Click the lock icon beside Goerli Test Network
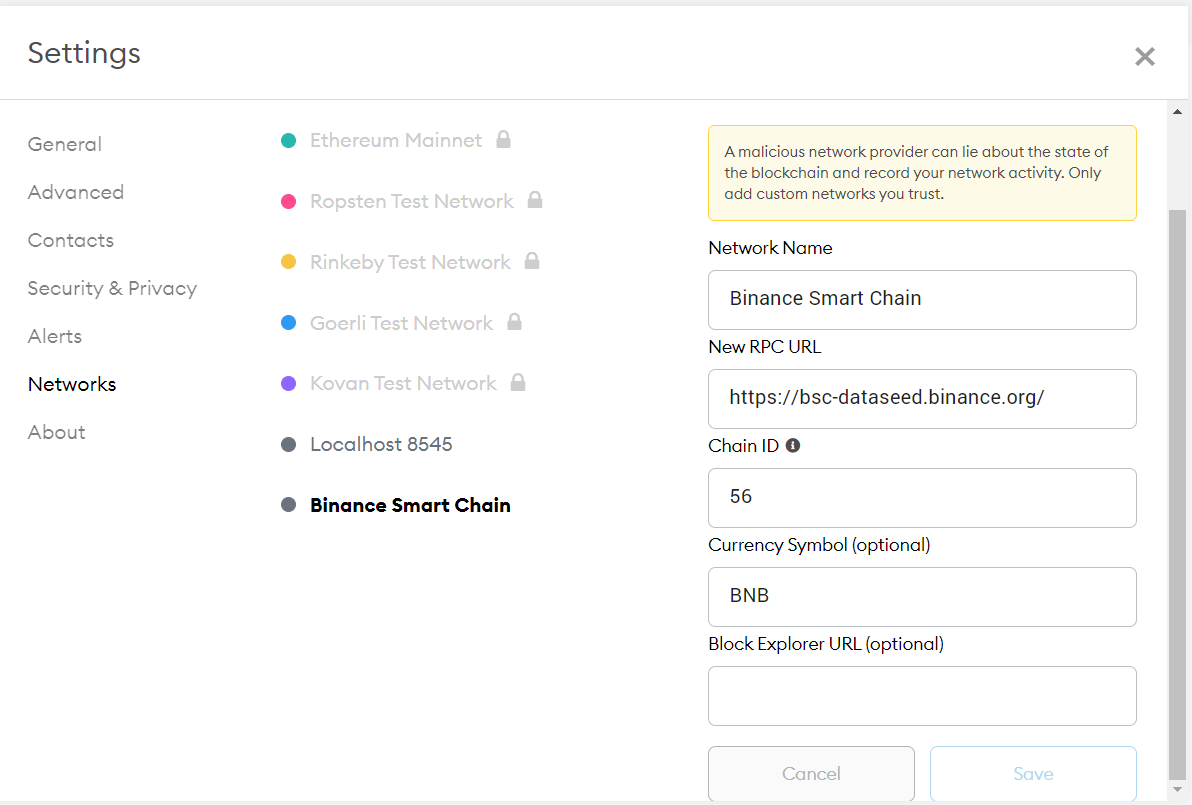 515,322
